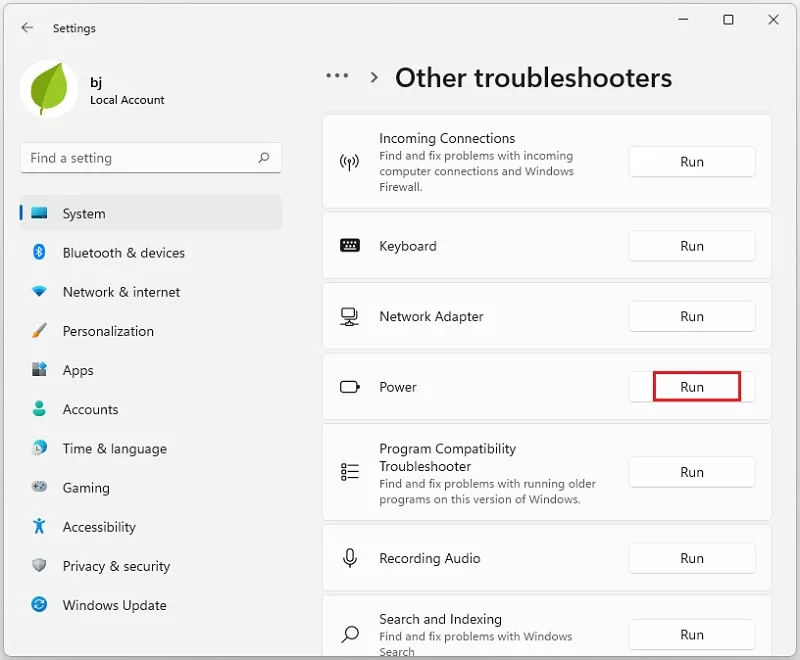Open Bluetooth & devices settings

(151, 252)
